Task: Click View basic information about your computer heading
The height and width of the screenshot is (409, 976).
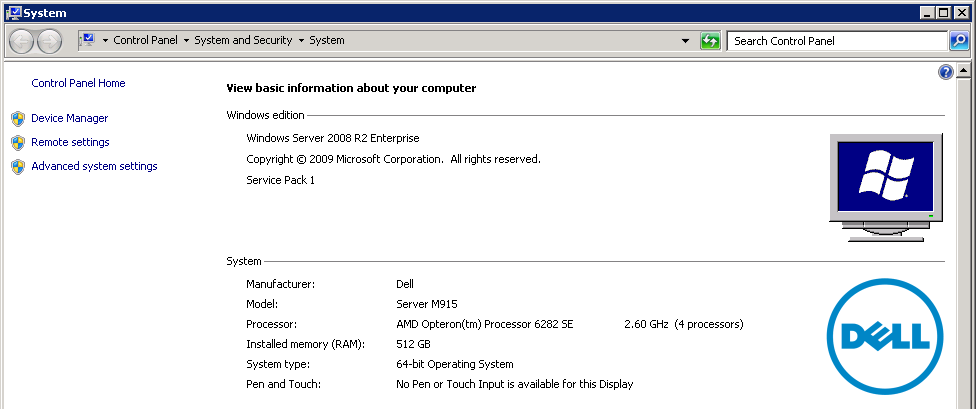Action: click(x=351, y=88)
